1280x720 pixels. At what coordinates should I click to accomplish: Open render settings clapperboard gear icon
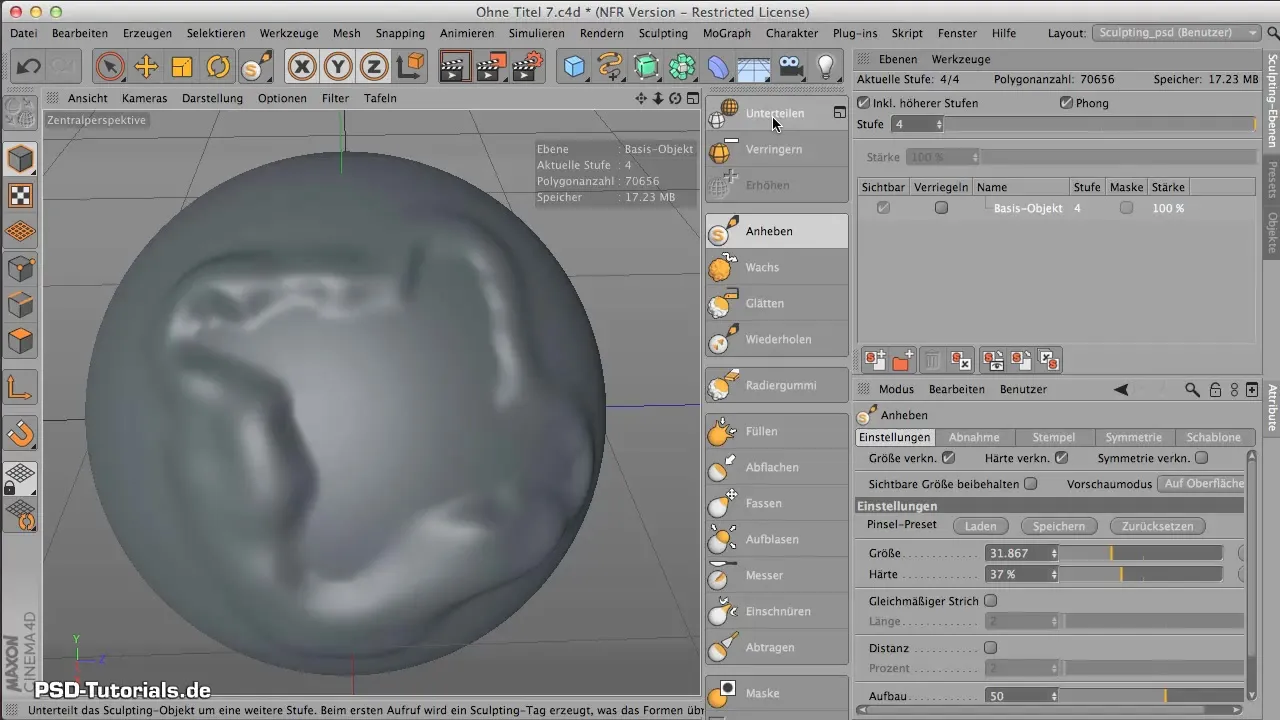[526, 67]
